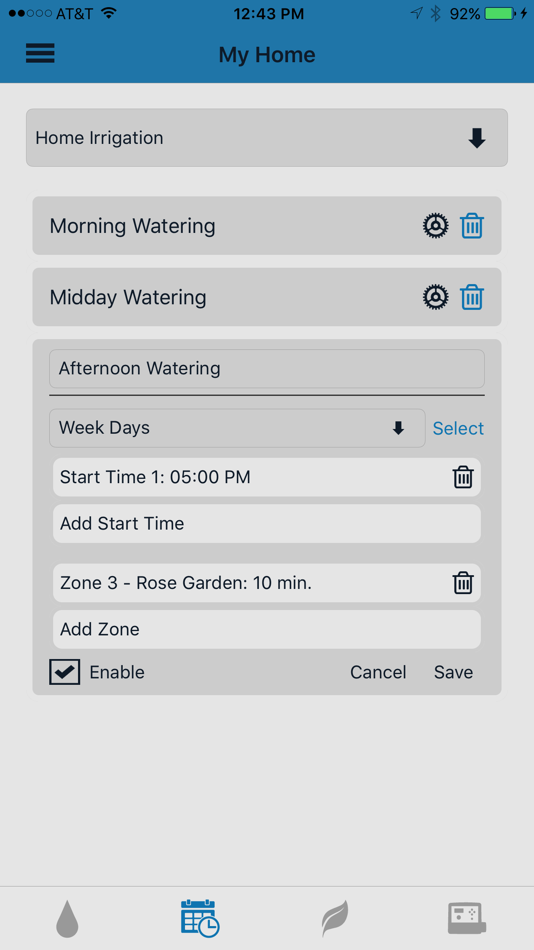Open the Week Days dropdown

pyautogui.click(x=237, y=428)
